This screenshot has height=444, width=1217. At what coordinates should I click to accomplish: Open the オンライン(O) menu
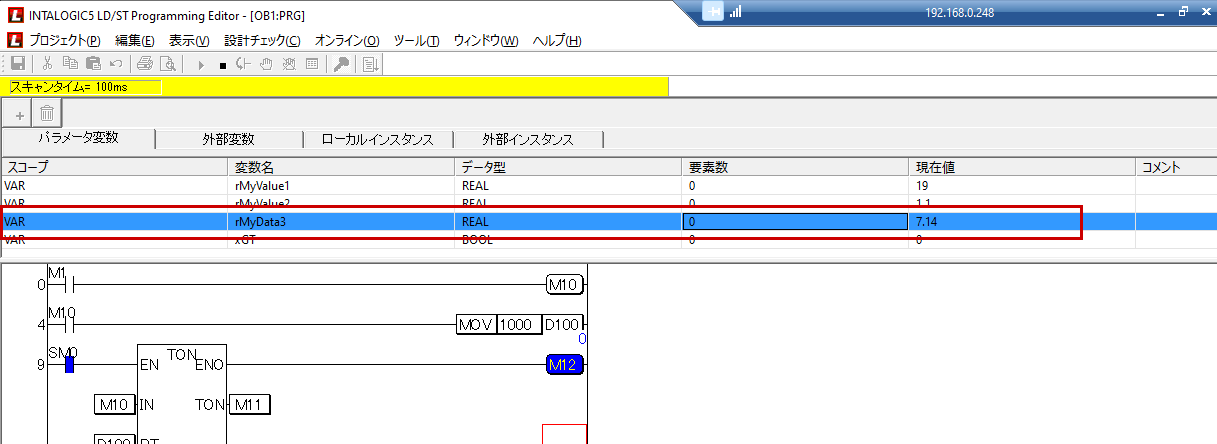(347, 40)
